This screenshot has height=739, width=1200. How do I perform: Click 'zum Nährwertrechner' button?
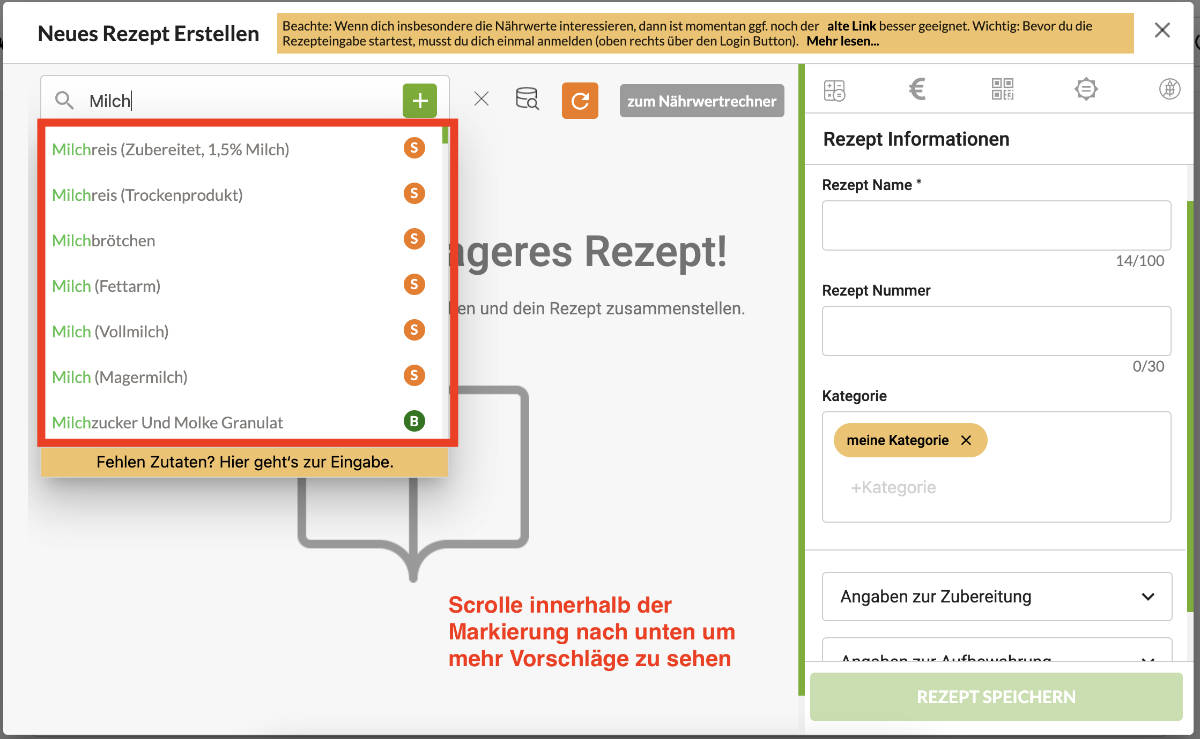click(x=702, y=101)
